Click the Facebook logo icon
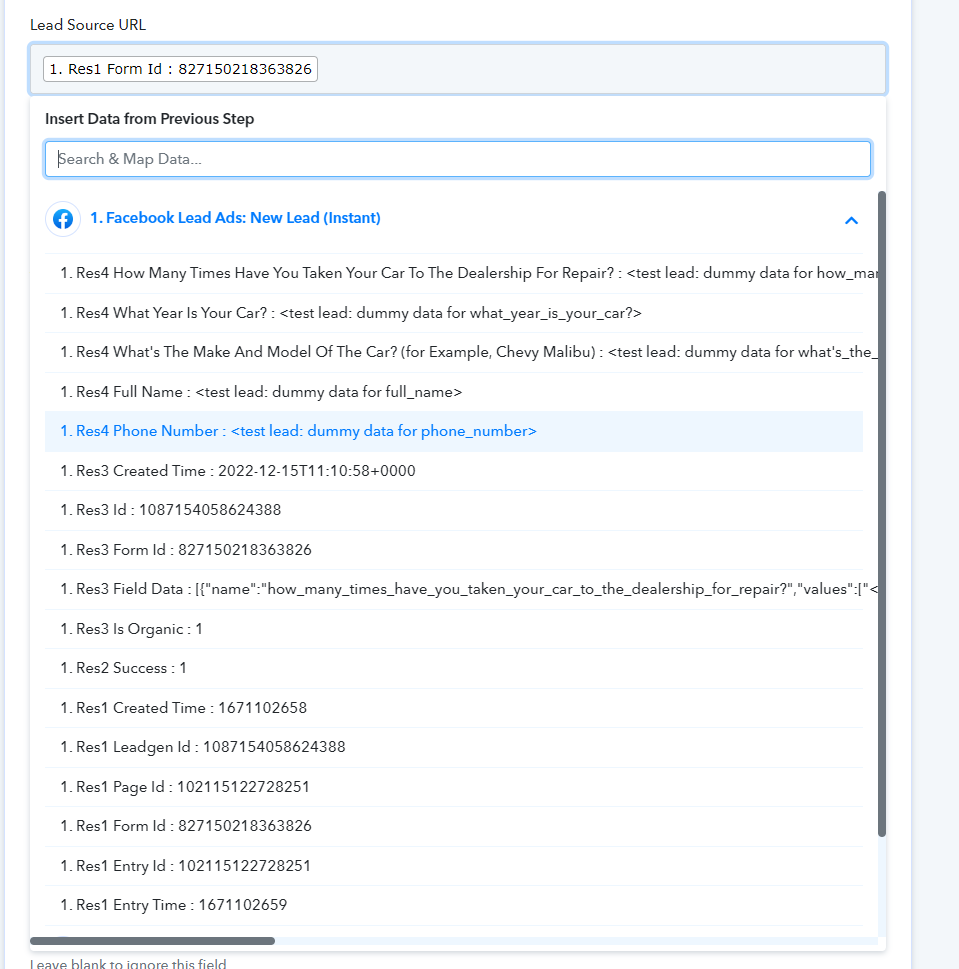The image size is (959, 969). coord(63,219)
